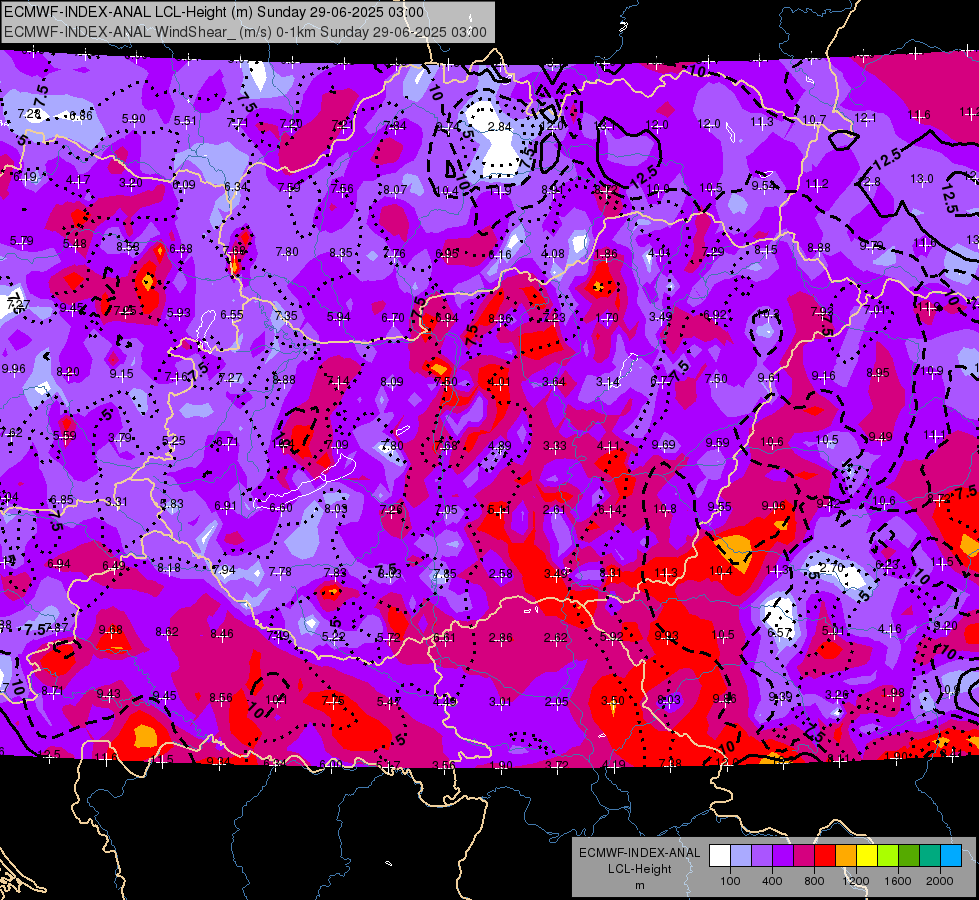This screenshot has height=900, width=979.
Task: Click the map value 2.70
Action: click(x=832, y=568)
